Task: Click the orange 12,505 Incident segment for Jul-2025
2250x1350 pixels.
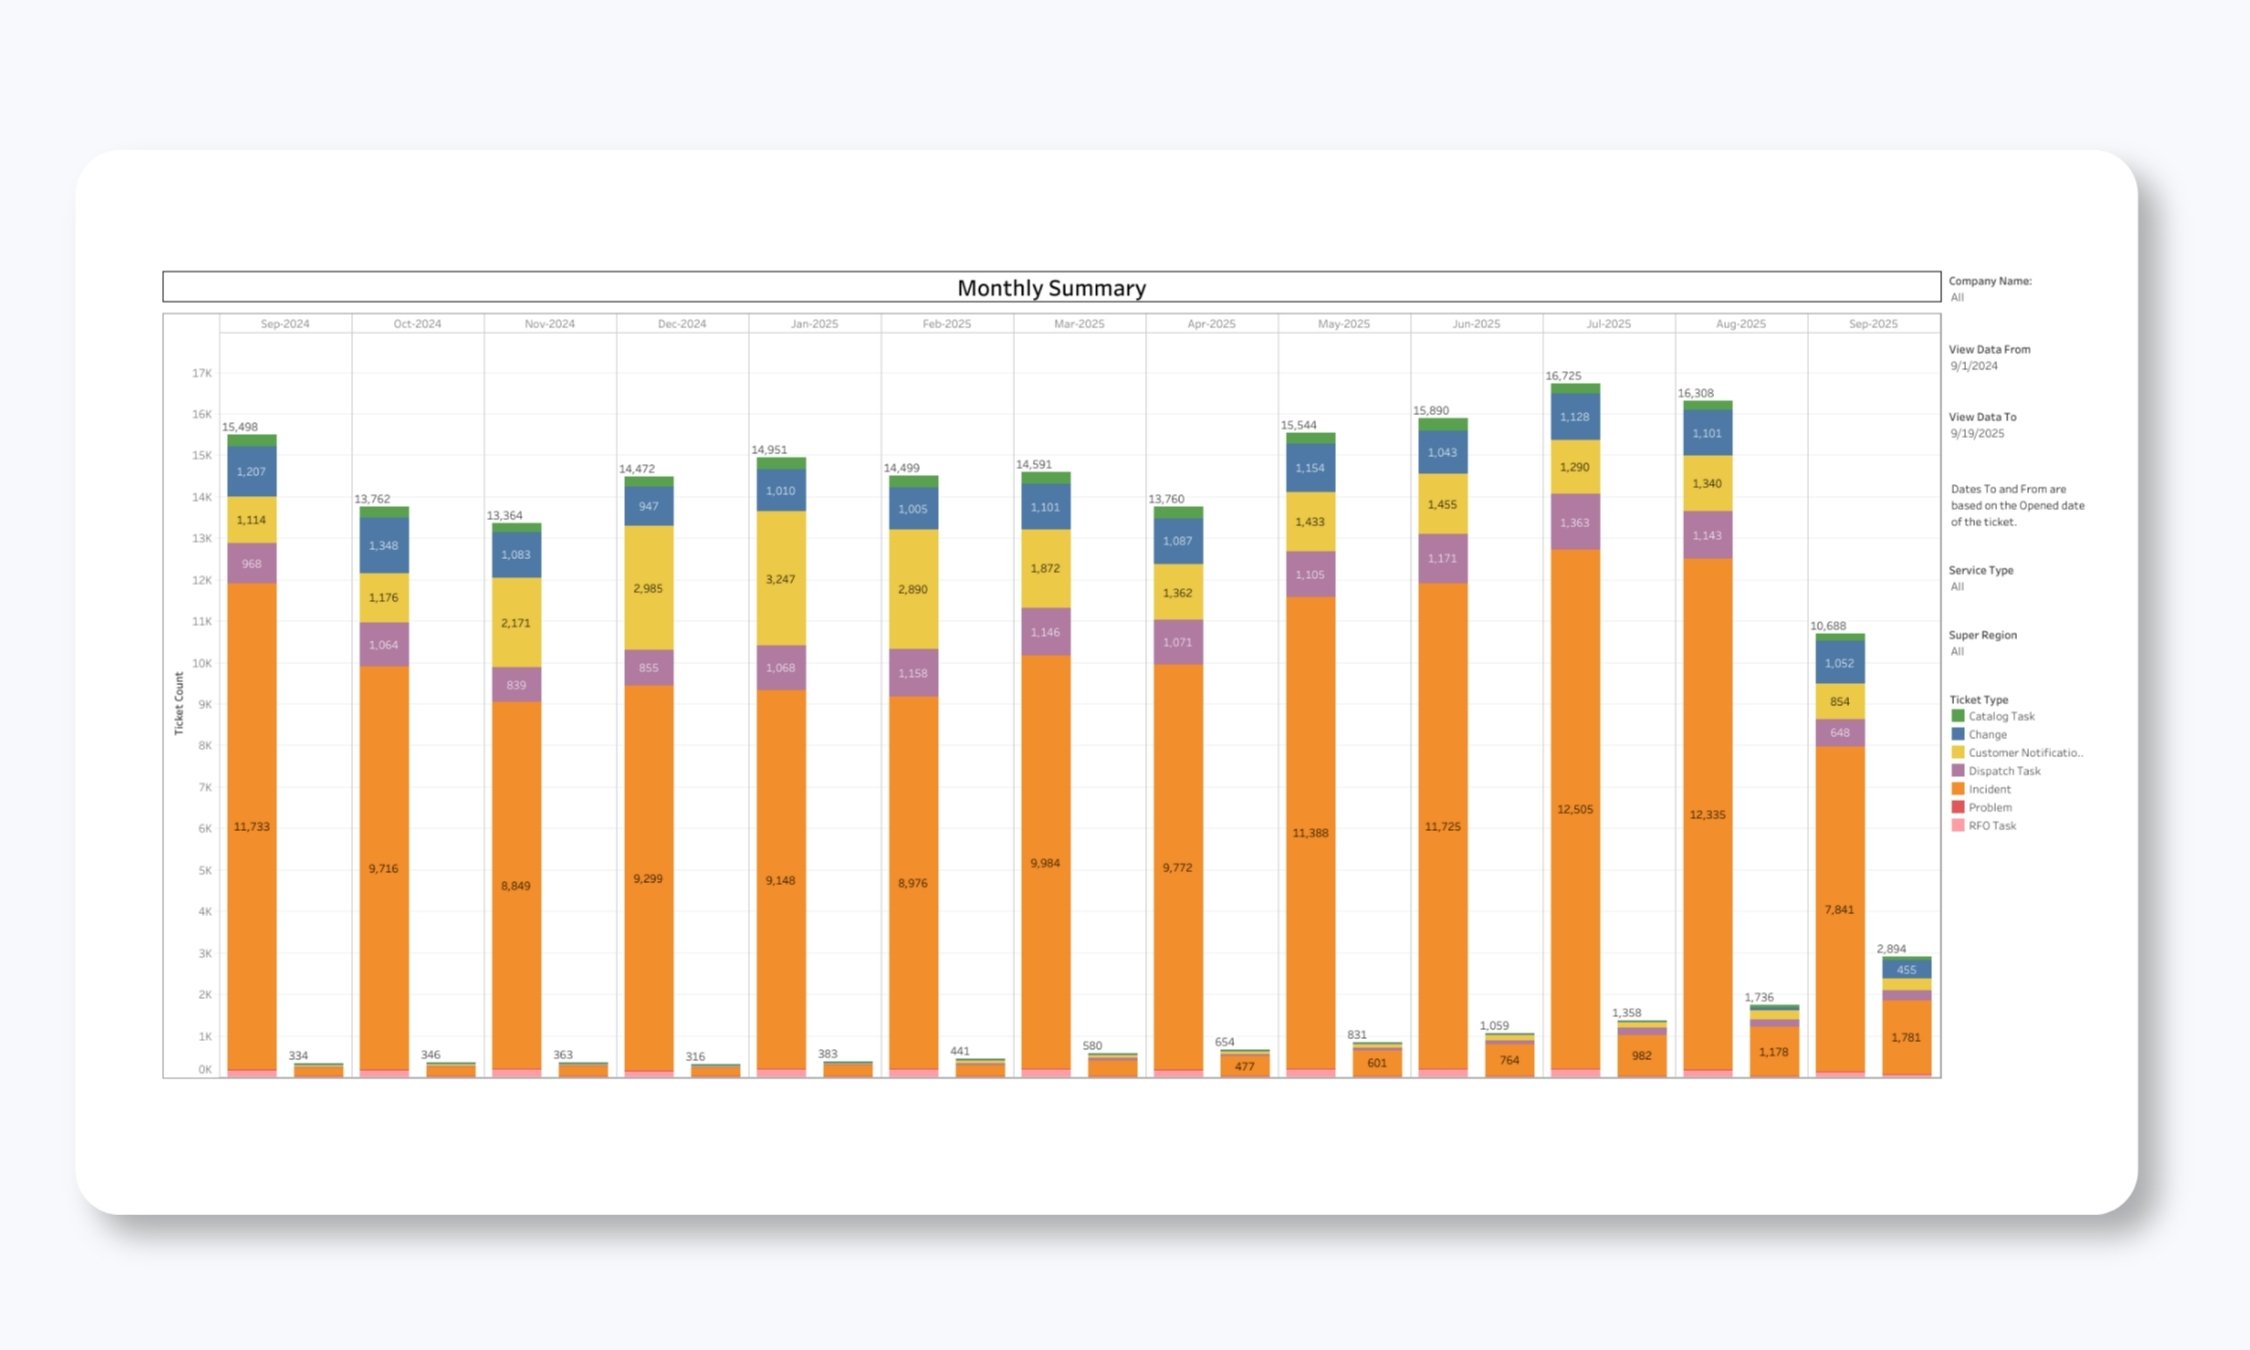Action: tap(1576, 810)
